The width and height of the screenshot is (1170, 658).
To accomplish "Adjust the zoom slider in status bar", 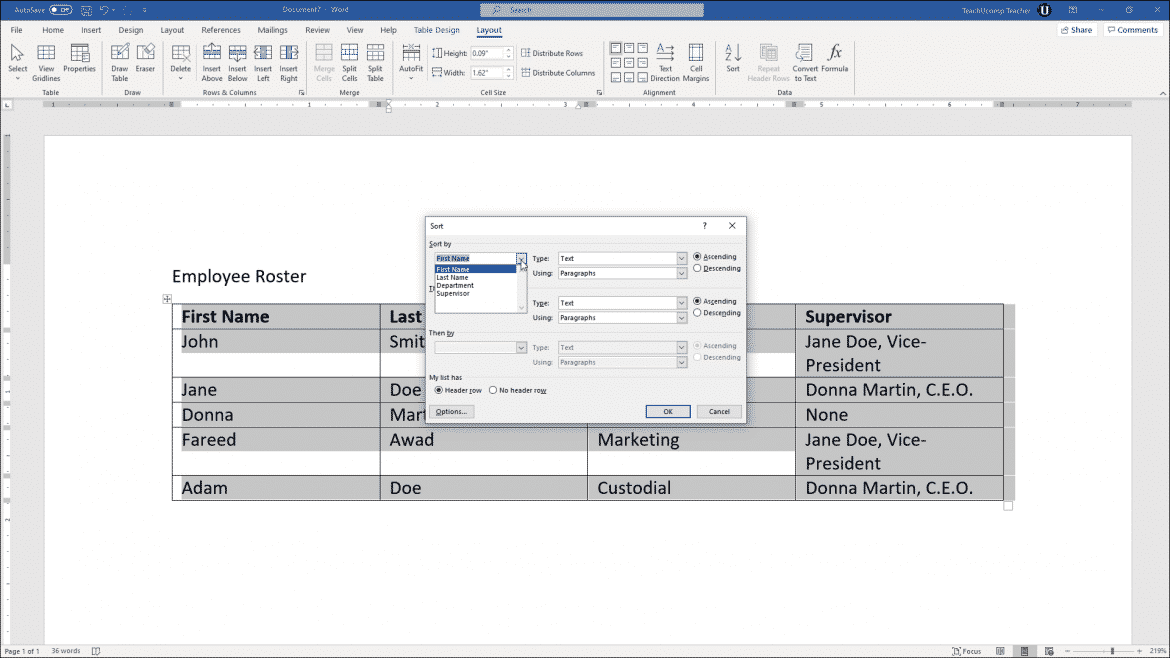I will (x=1111, y=651).
